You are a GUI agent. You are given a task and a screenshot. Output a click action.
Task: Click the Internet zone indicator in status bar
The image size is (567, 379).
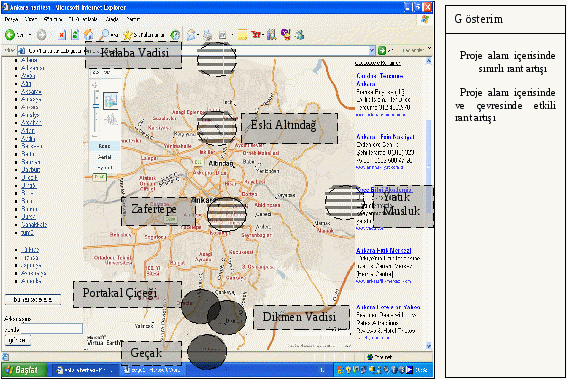[380, 357]
